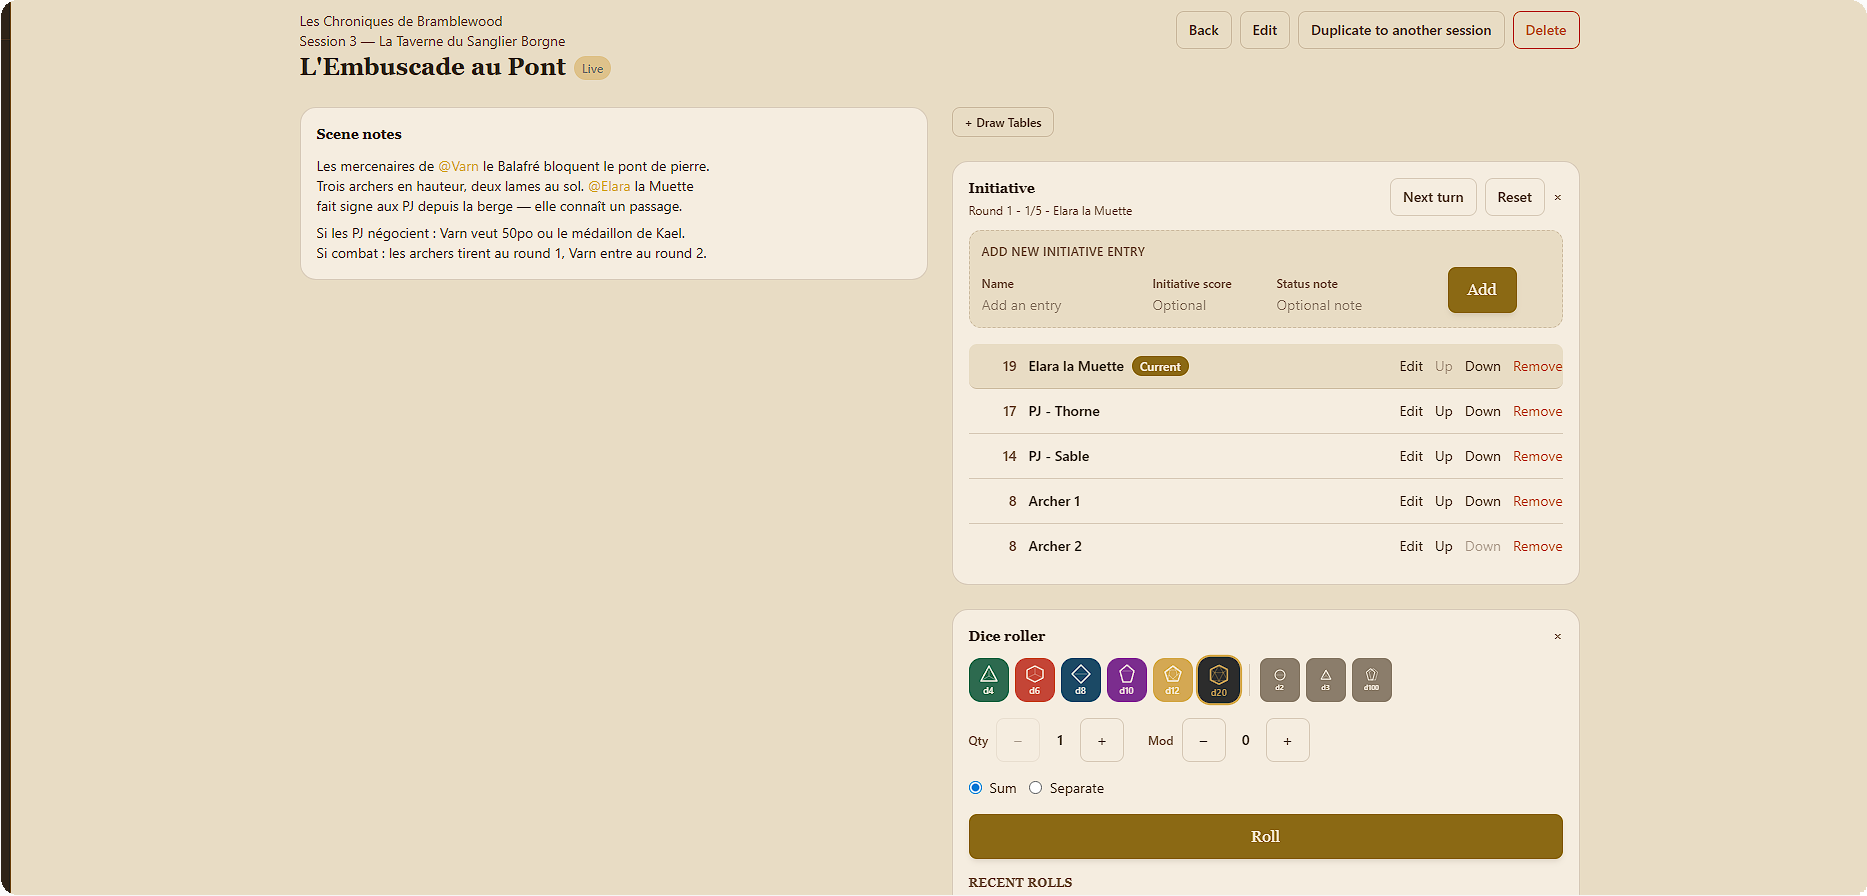Image resolution: width=1867 pixels, height=896 pixels.
Task: Select the yellow d12 die
Action: [1172, 680]
